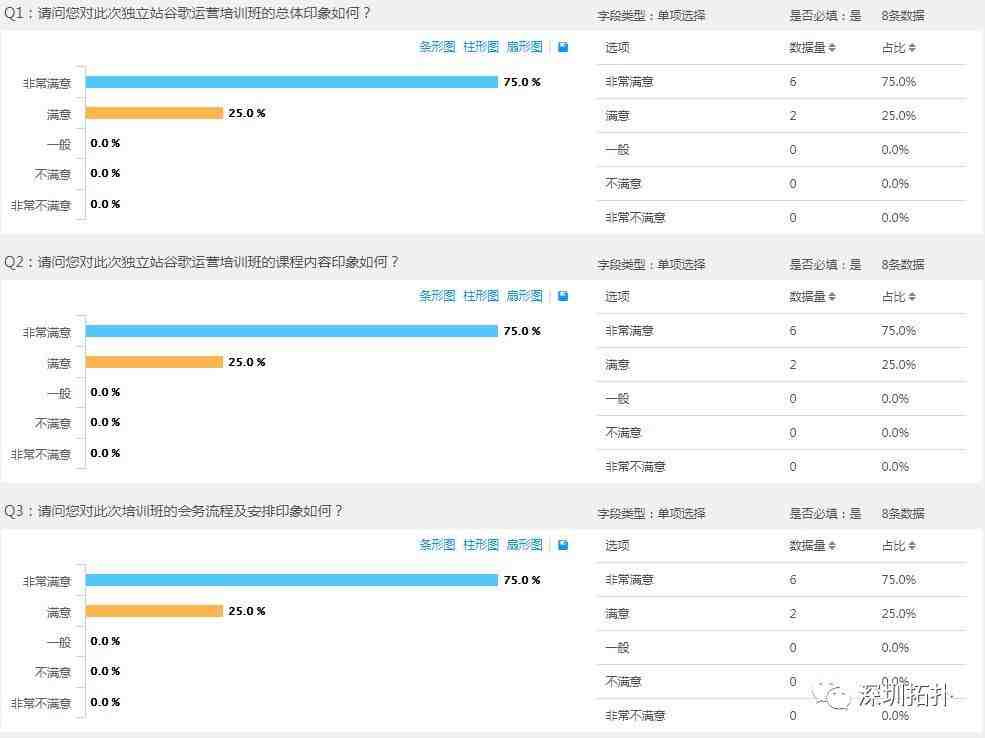
Task: Switch Q2 chart to 扇形图 view
Action: click(x=525, y=296)
